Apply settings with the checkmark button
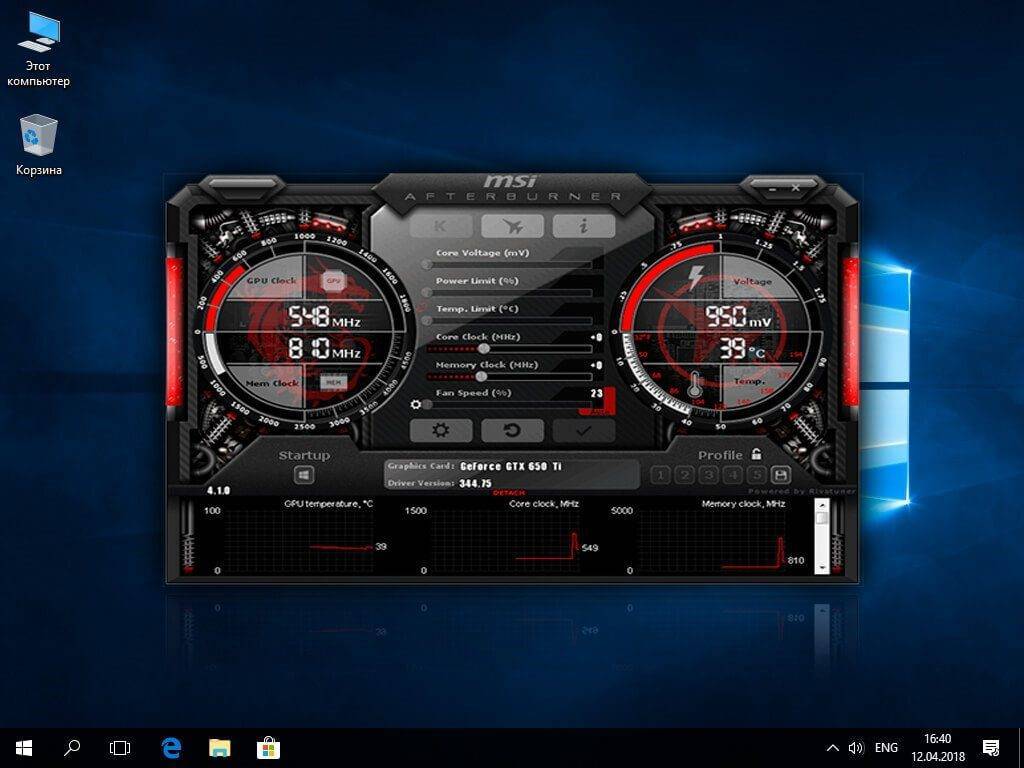This screenshot has height=768, width=1024. click(x=583, y=430)
